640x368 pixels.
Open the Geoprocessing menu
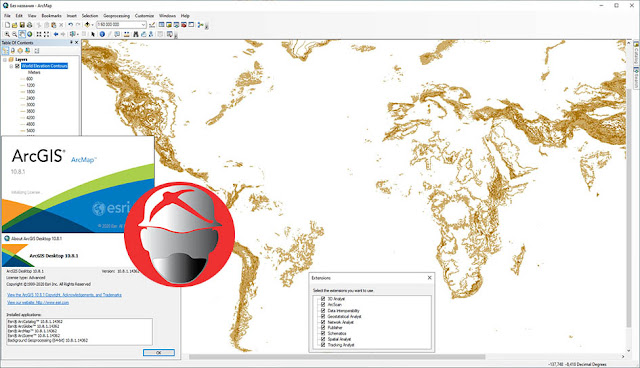coord(116,16)
